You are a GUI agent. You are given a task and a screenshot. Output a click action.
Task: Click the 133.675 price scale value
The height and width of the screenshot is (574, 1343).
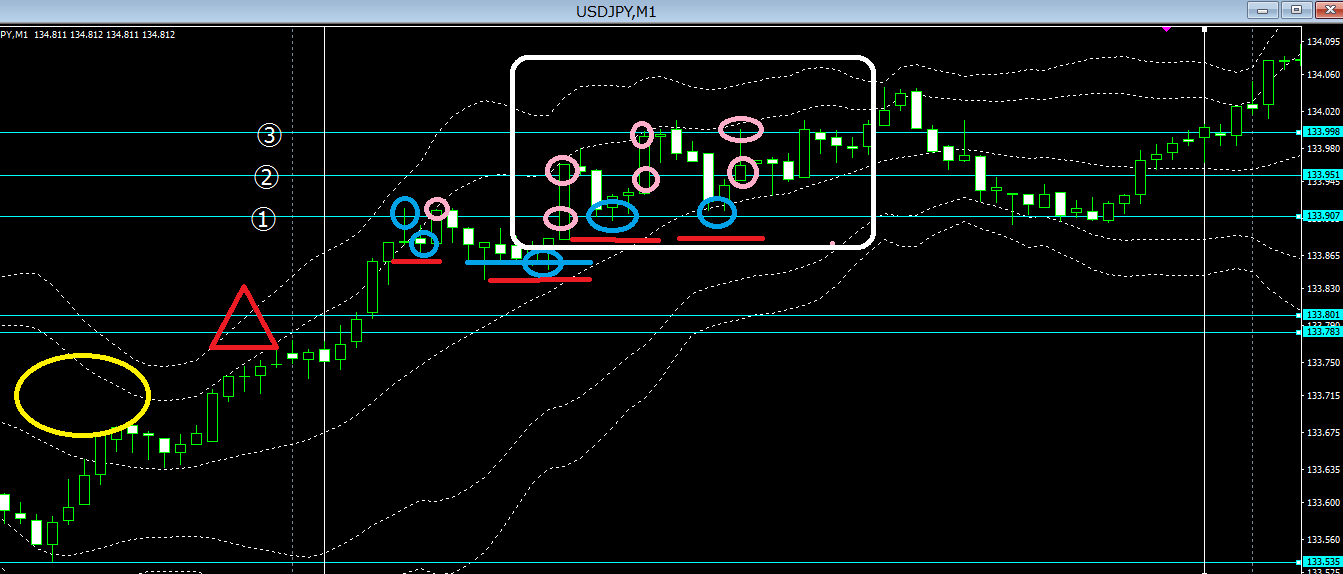(1324, 432)
